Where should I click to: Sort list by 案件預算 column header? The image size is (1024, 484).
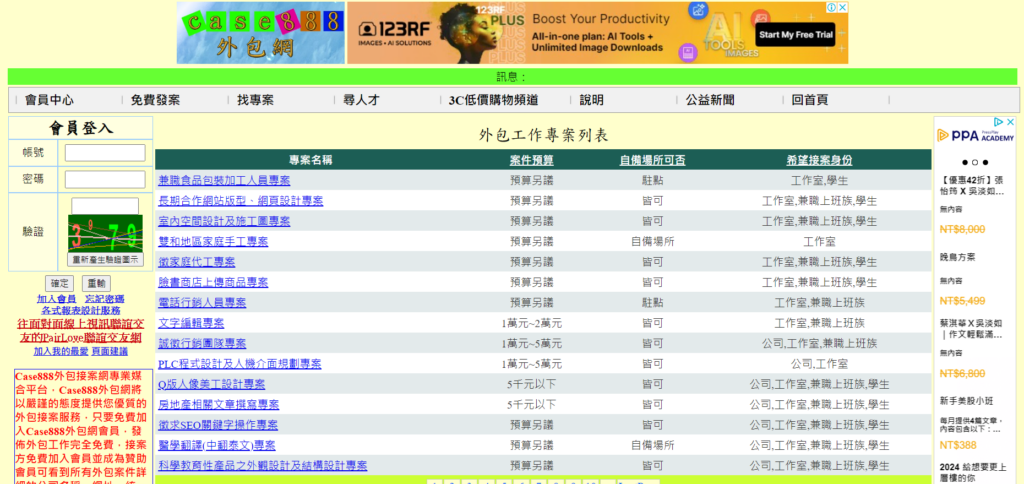click(x=531, y=160)
